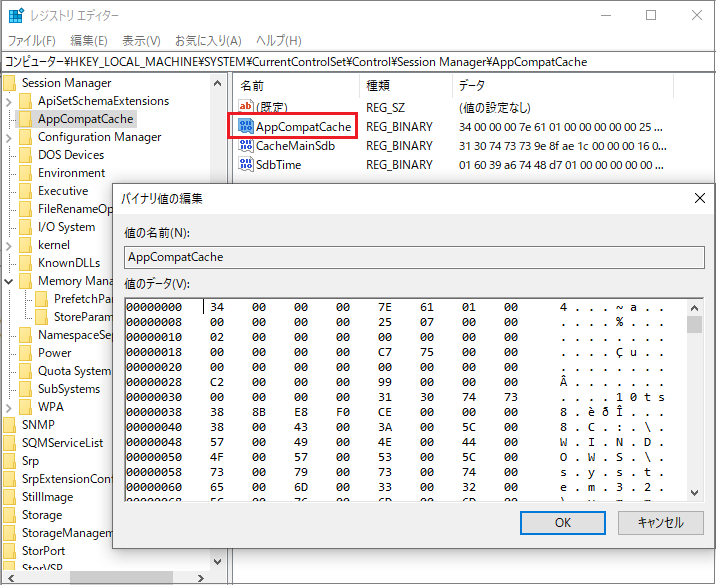This screenshot has width=716, height=585.
Task: Select the (既定) string value icon
Action: pos(246,107)
